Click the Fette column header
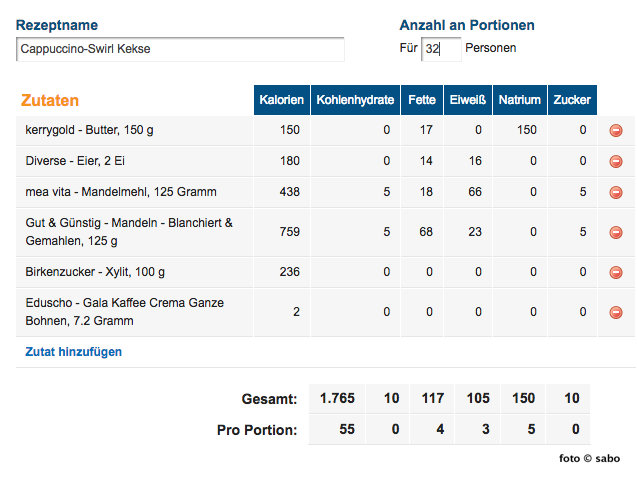 click(422, 100)
